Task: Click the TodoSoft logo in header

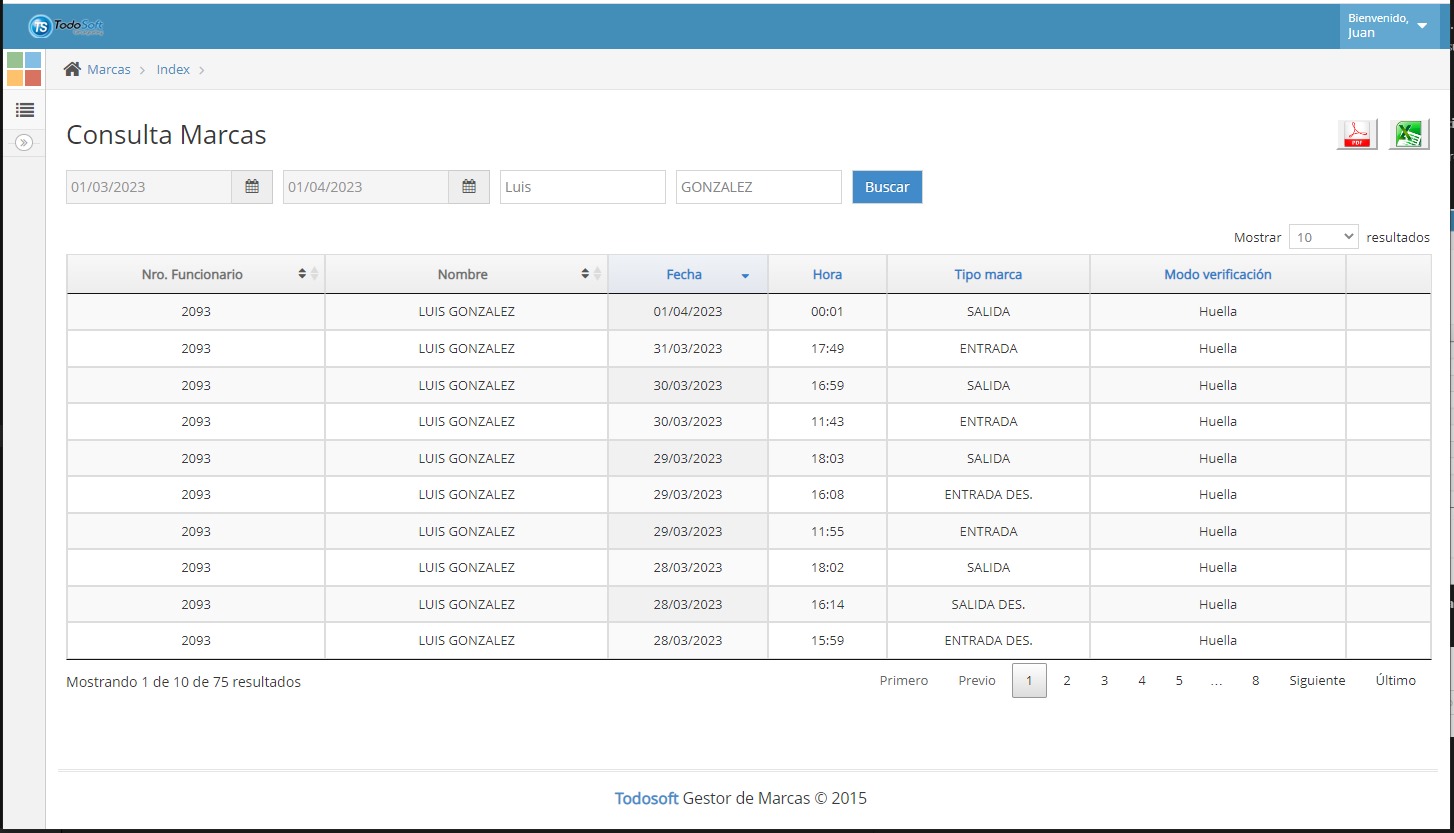Action: coord(66,26)
